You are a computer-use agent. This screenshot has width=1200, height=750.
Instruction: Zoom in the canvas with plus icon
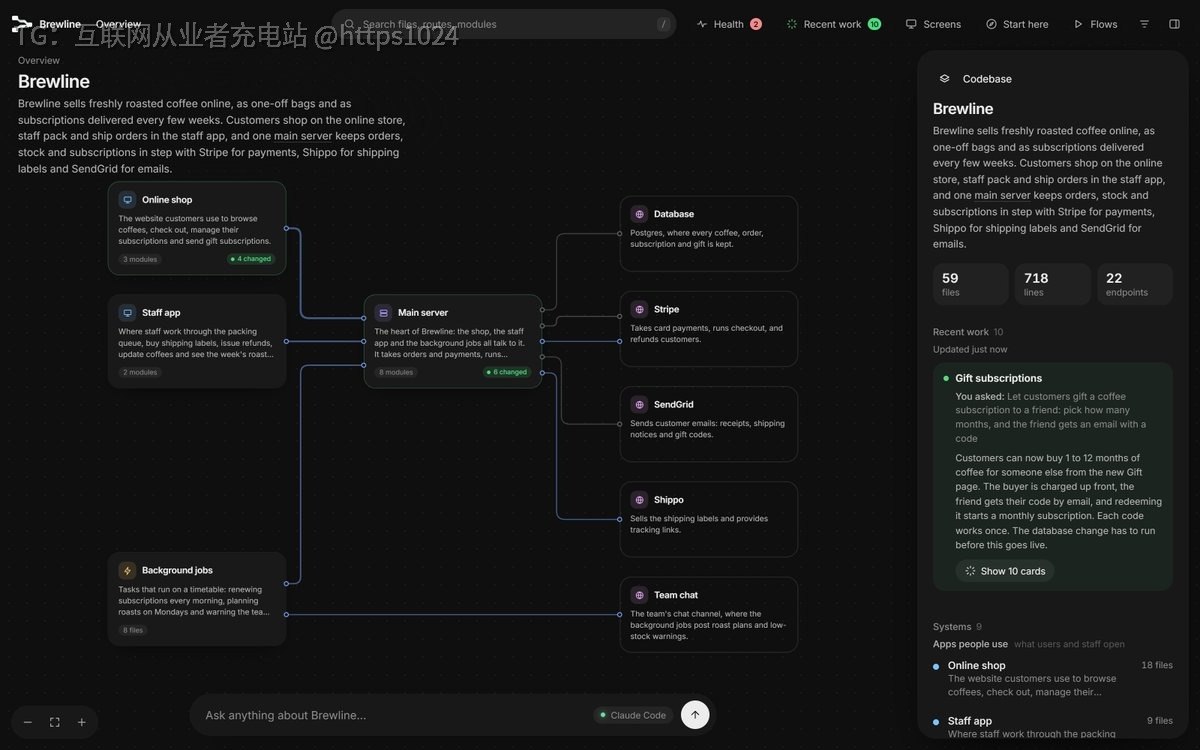tap(82, 722)
